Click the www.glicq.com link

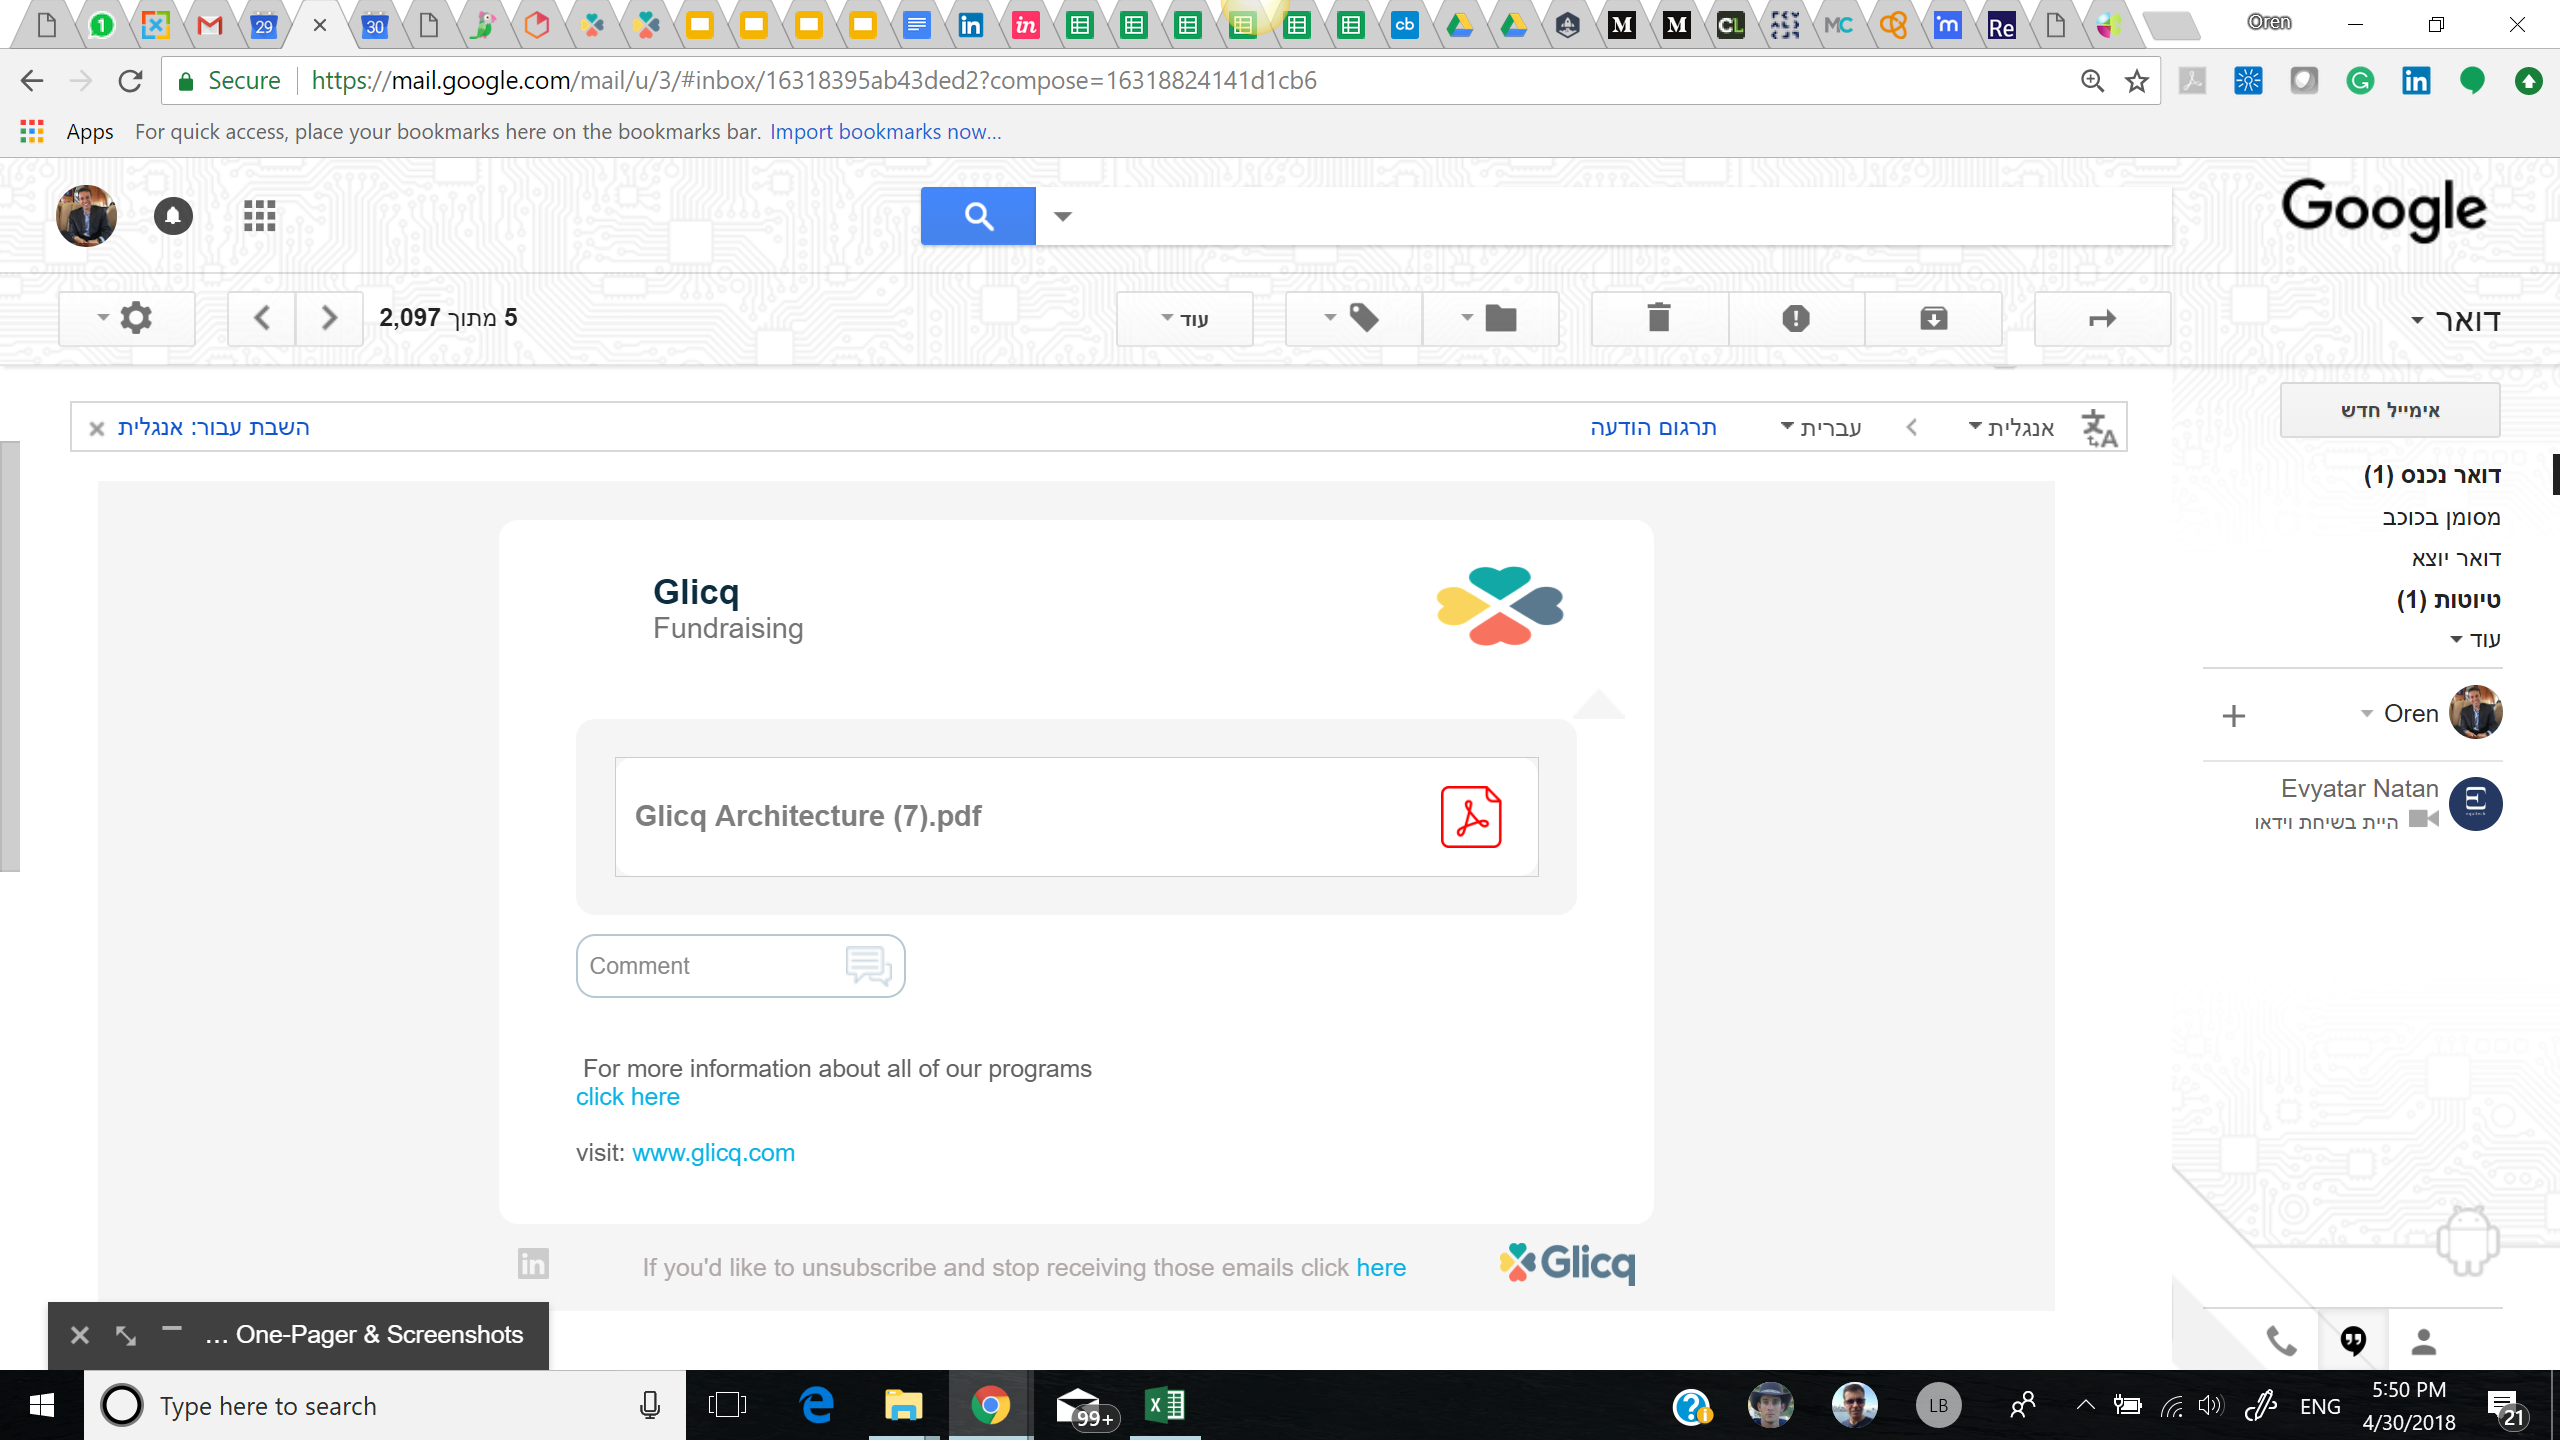pos(713,1153)
